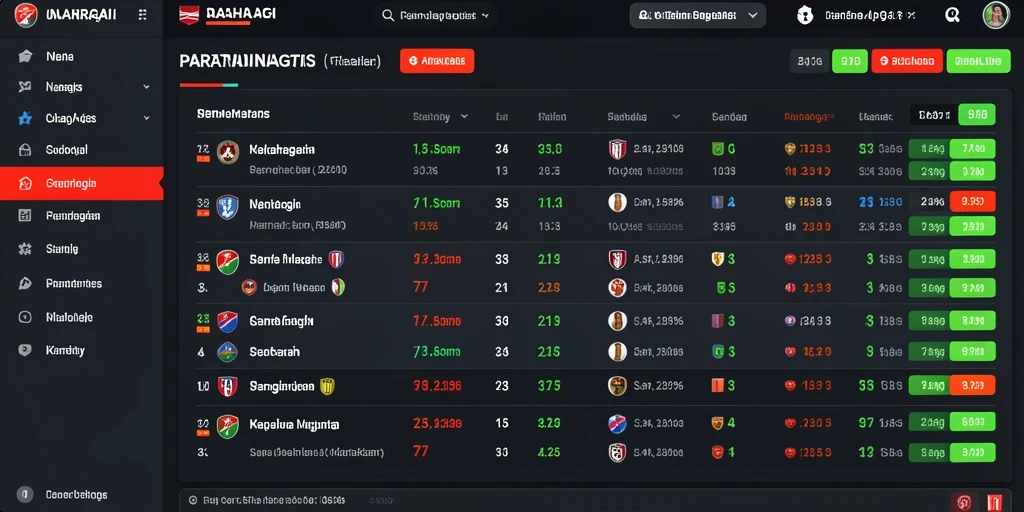Select the star icon in the sidebar

[x=25, y=118]
